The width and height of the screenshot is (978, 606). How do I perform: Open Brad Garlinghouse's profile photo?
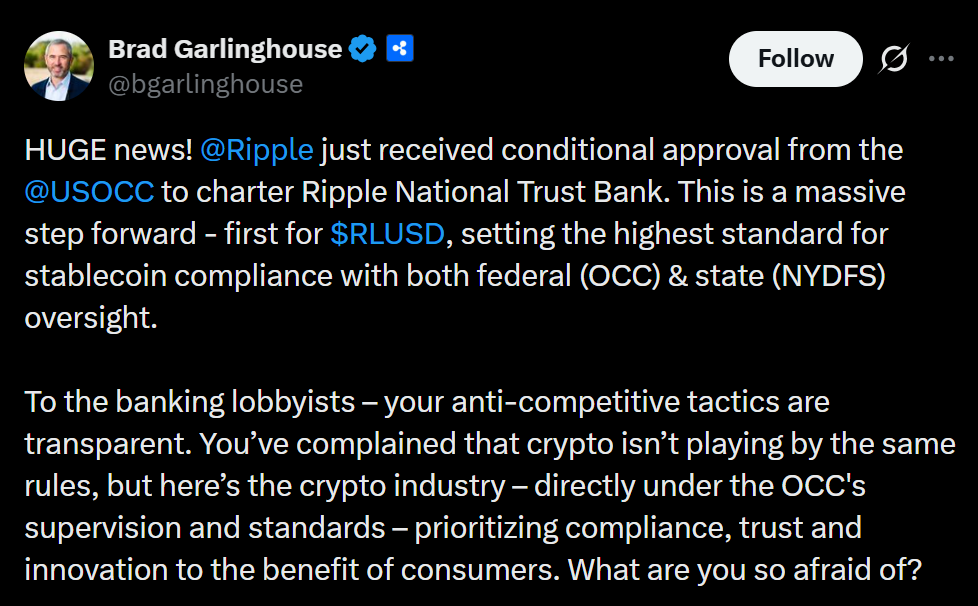tap(58, 66)
